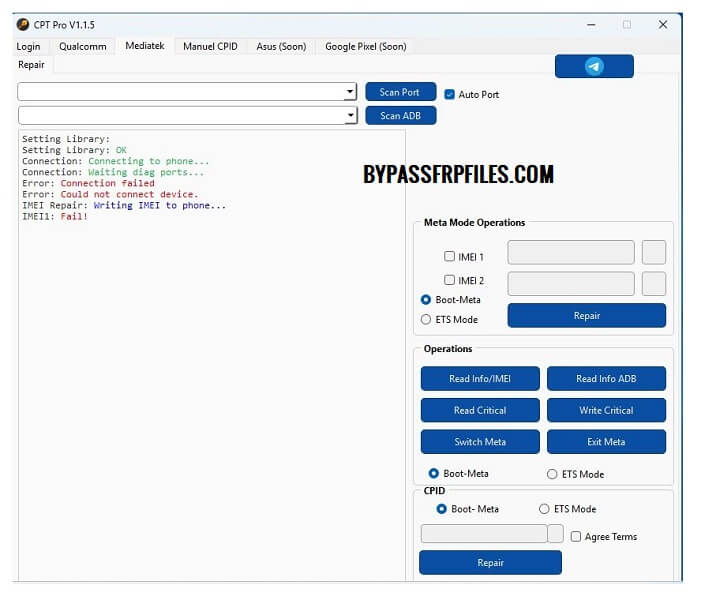Switch to the Qualcomm tab
The height and width of the screenshot is (600, 701).
pyautogui.click(x=83, y=46)
